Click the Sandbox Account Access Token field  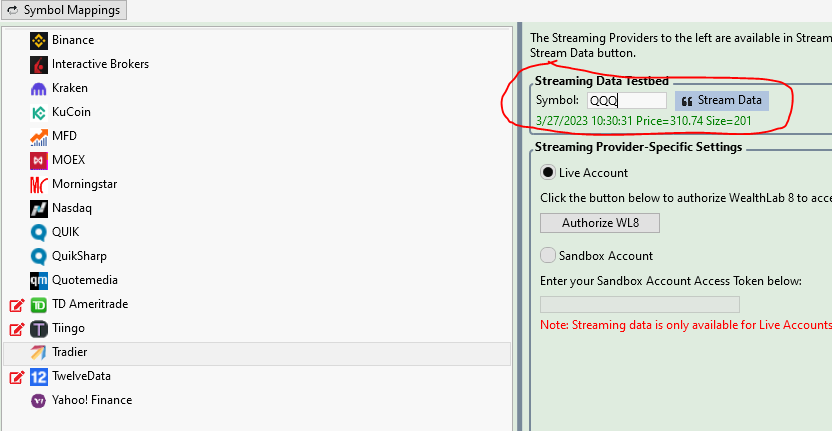639,304
